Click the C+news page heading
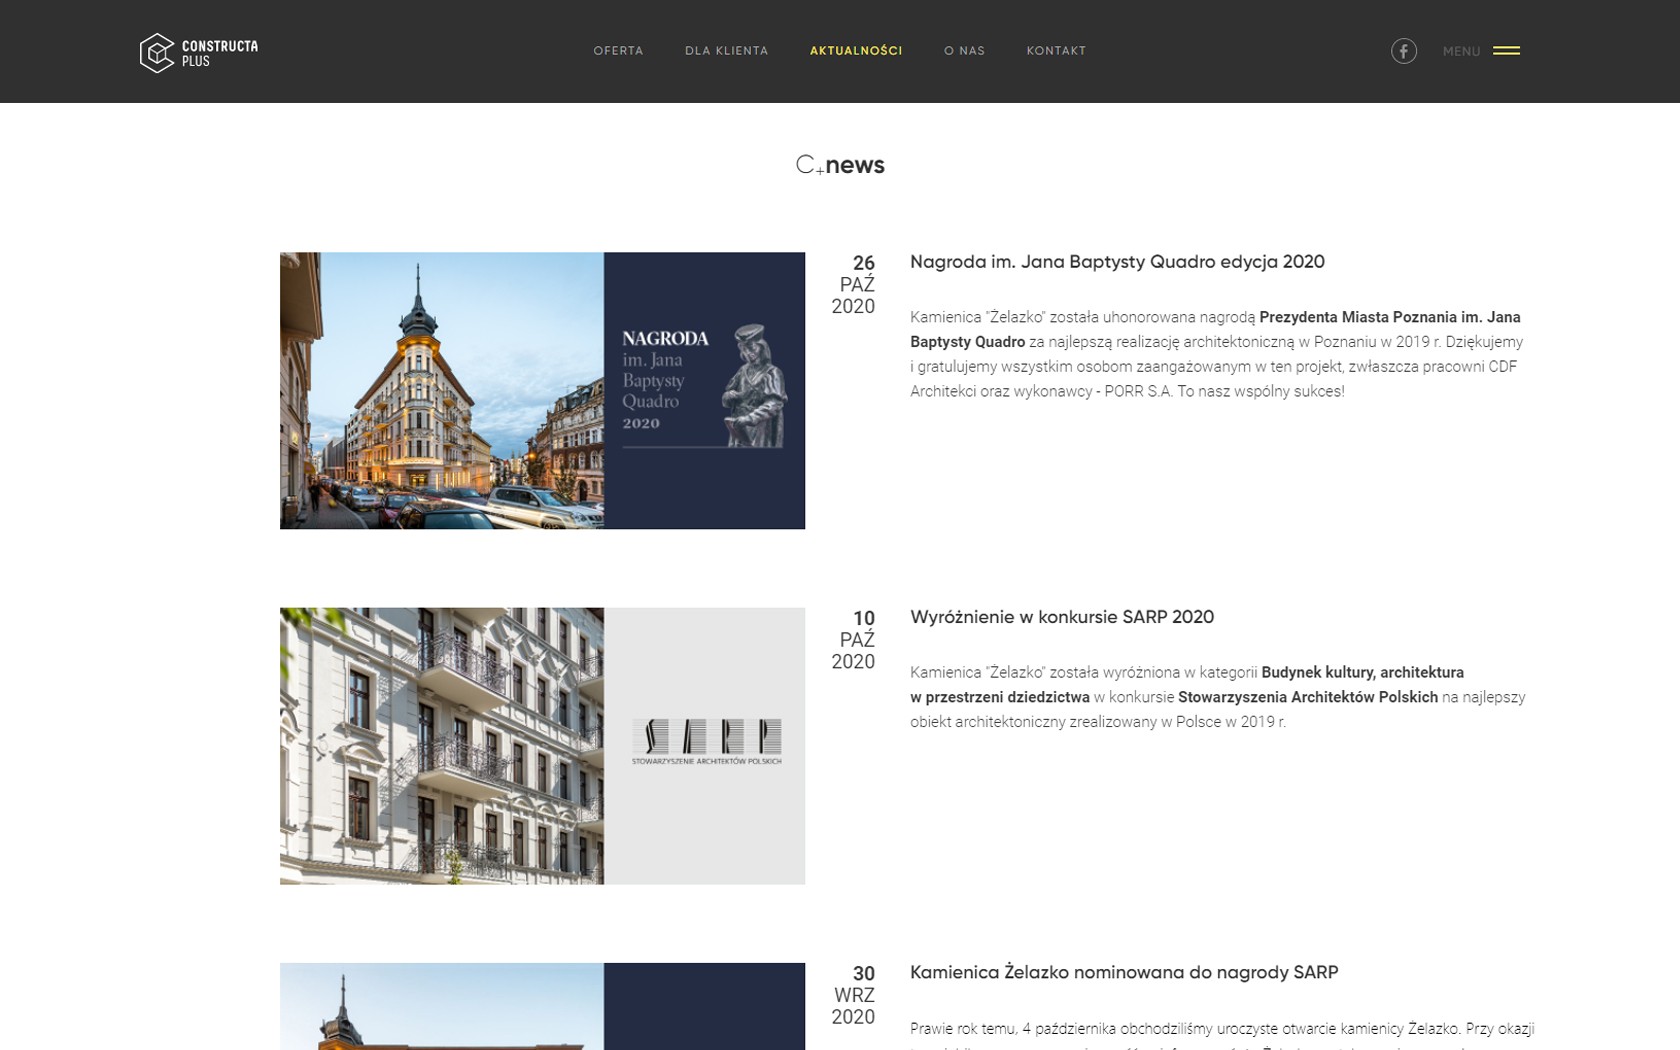The image size is (1680, 1050). tap(840, 165)
